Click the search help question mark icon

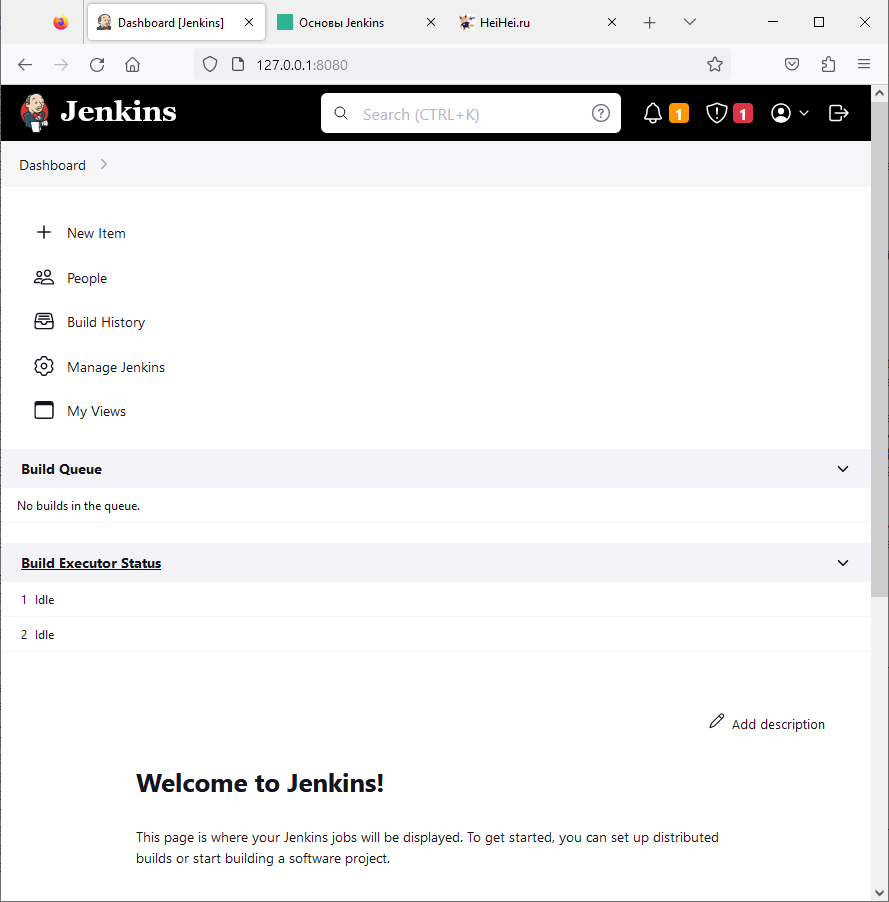pos(601,113)
